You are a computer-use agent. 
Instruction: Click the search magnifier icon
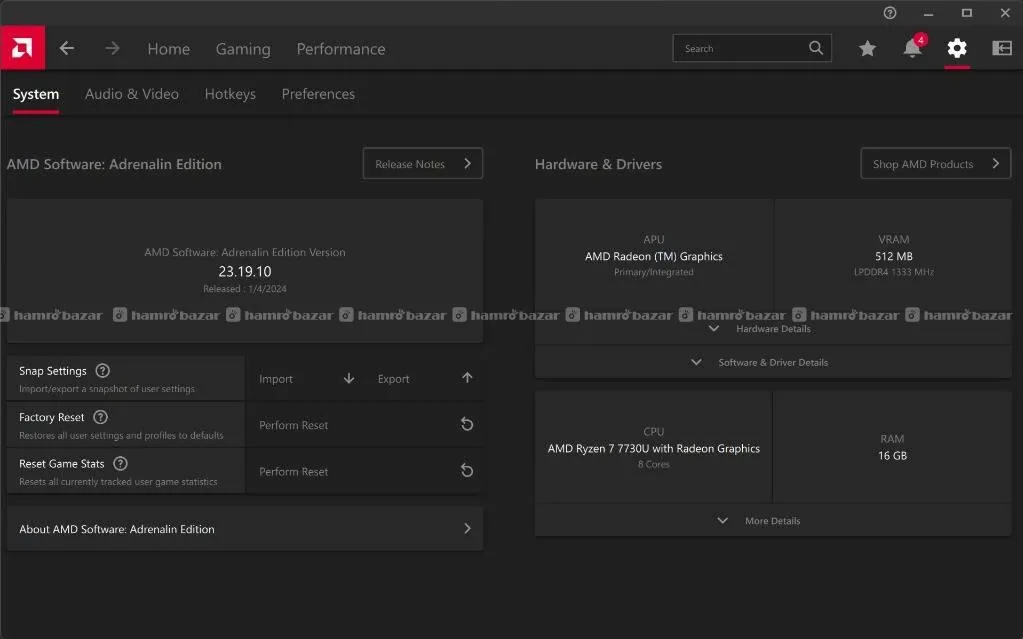point(816,48)
